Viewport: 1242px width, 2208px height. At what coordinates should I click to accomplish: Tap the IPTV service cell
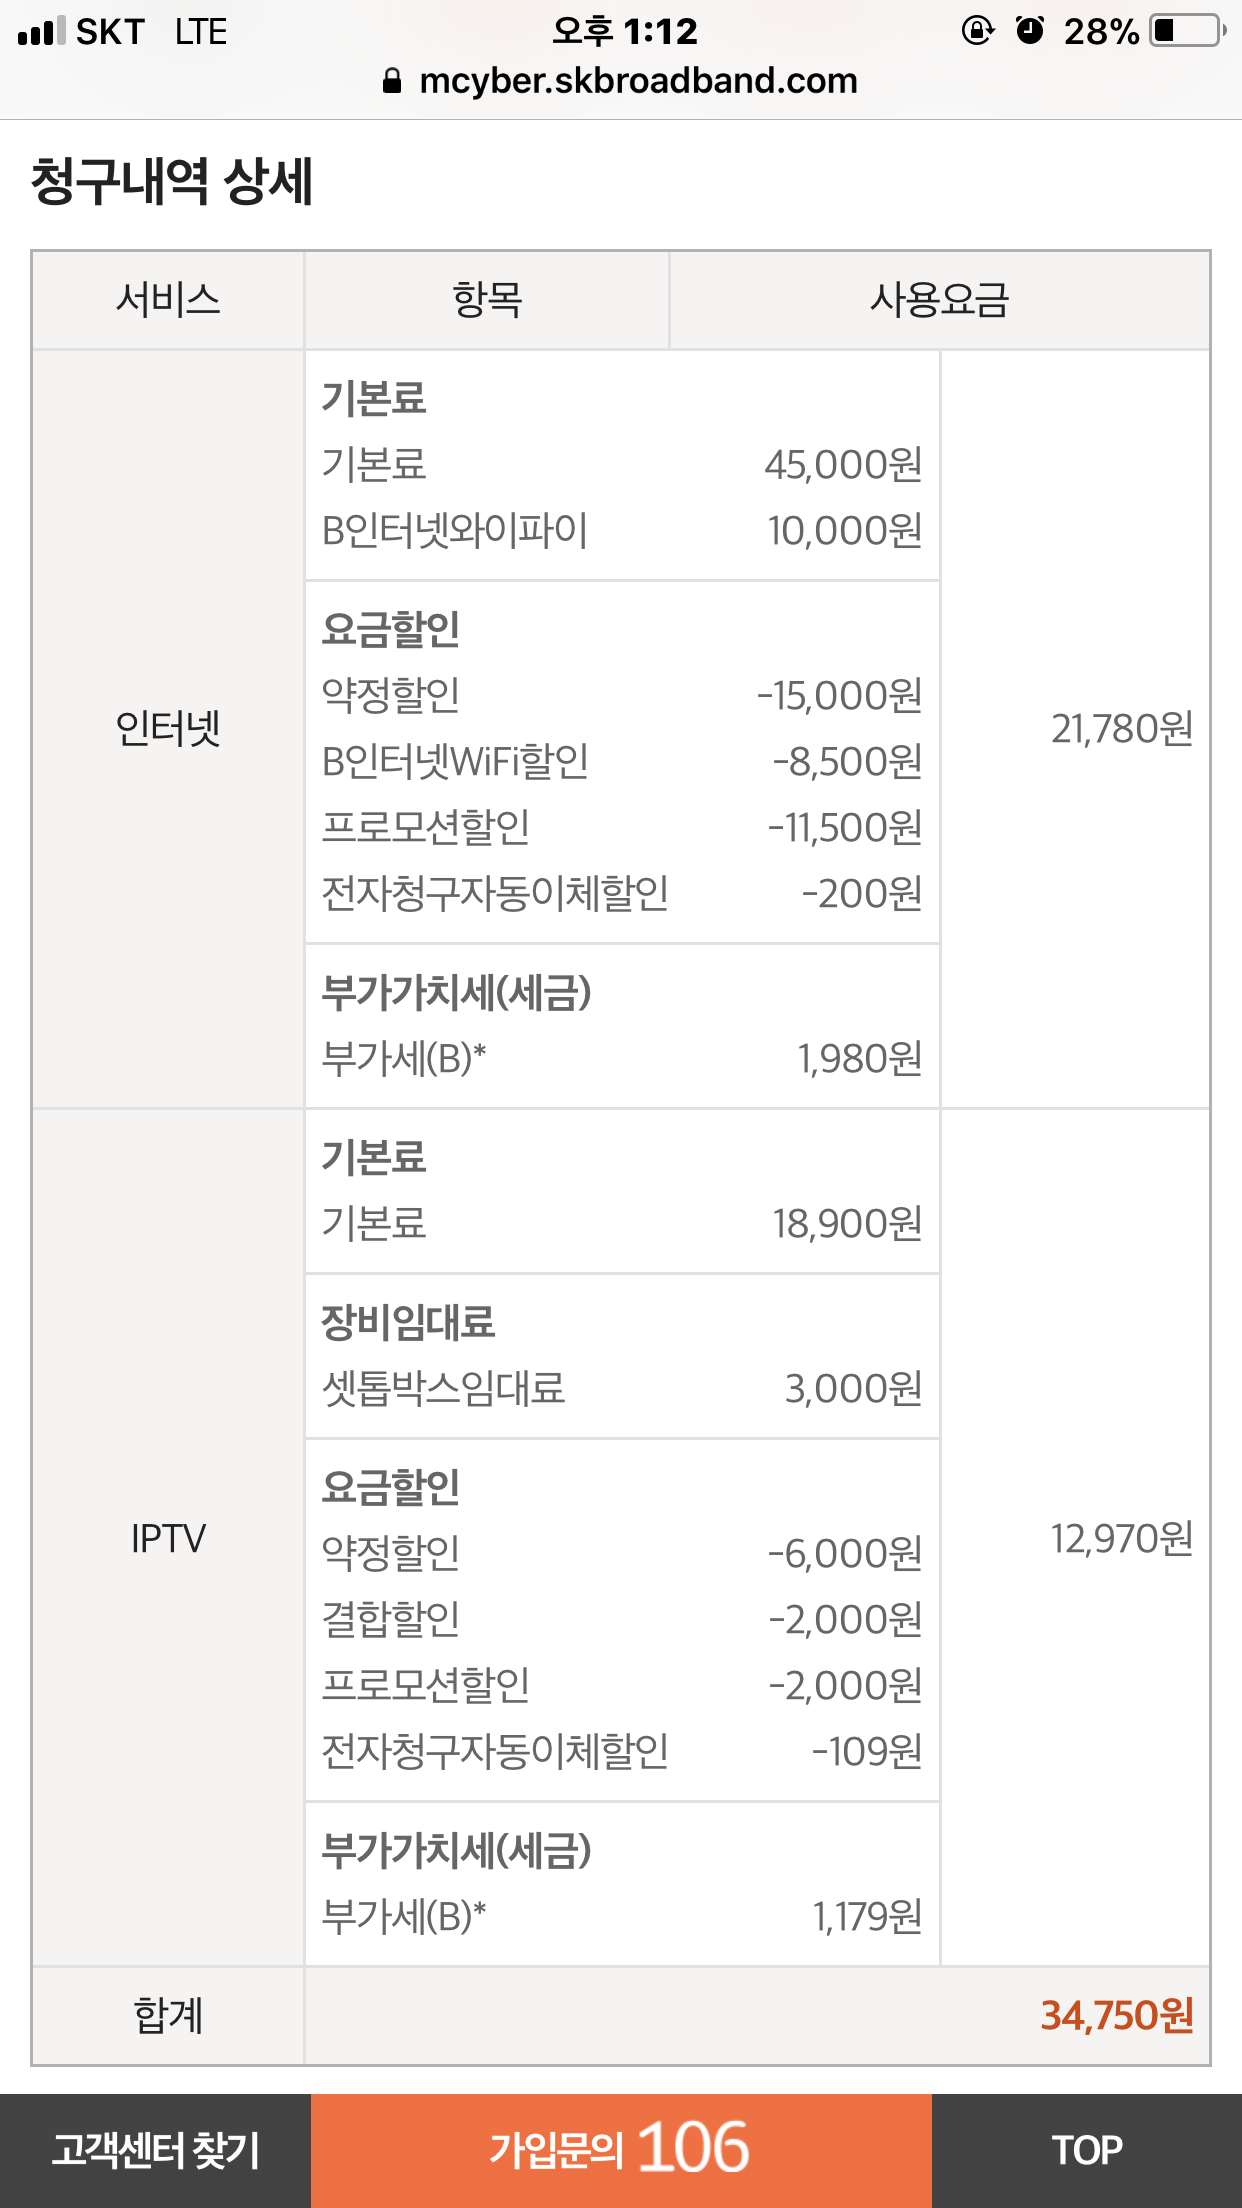168,1538
